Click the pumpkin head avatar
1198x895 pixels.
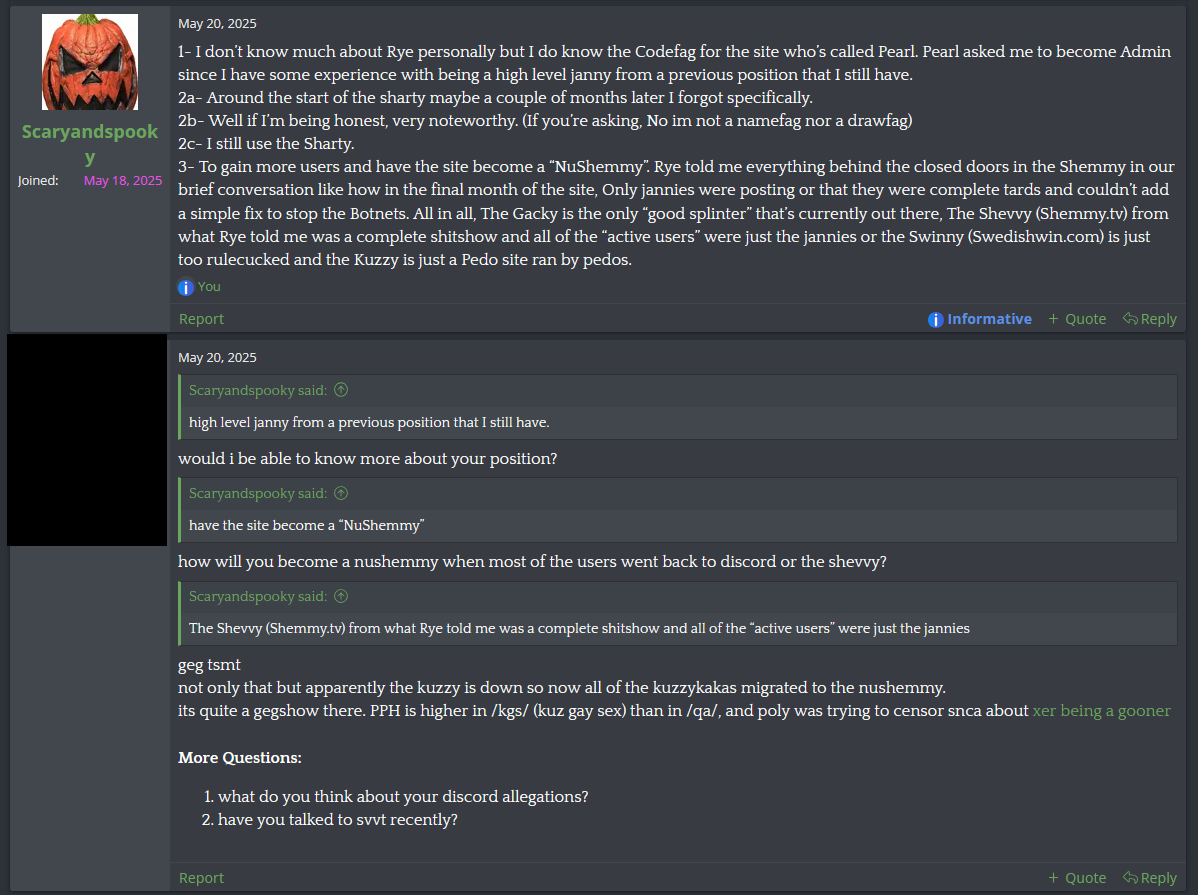[x=90, y=62]
